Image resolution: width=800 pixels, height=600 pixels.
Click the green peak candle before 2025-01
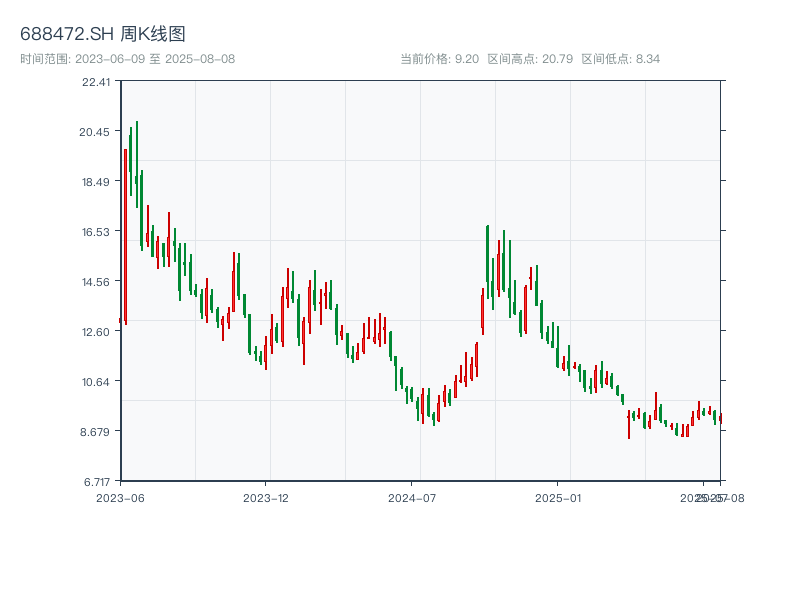(x=488, y=262)
